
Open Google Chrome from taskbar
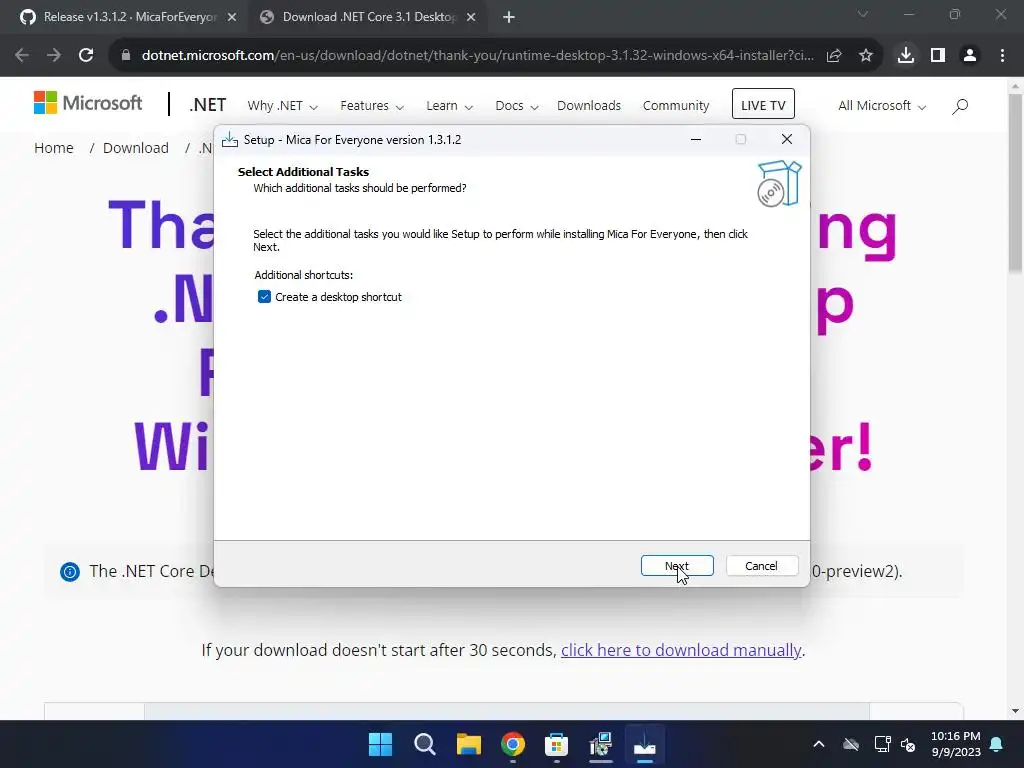[513, 744]
